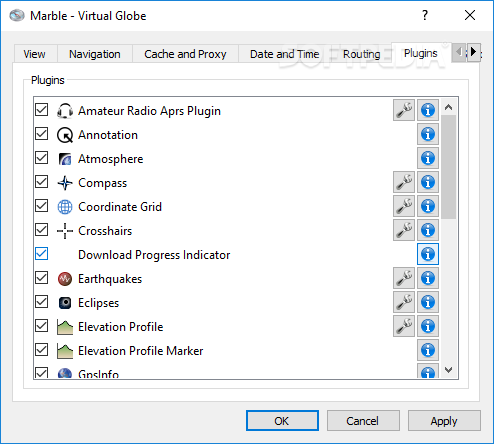Open configure wrench for Coordinate Grid

pos(404,206)
